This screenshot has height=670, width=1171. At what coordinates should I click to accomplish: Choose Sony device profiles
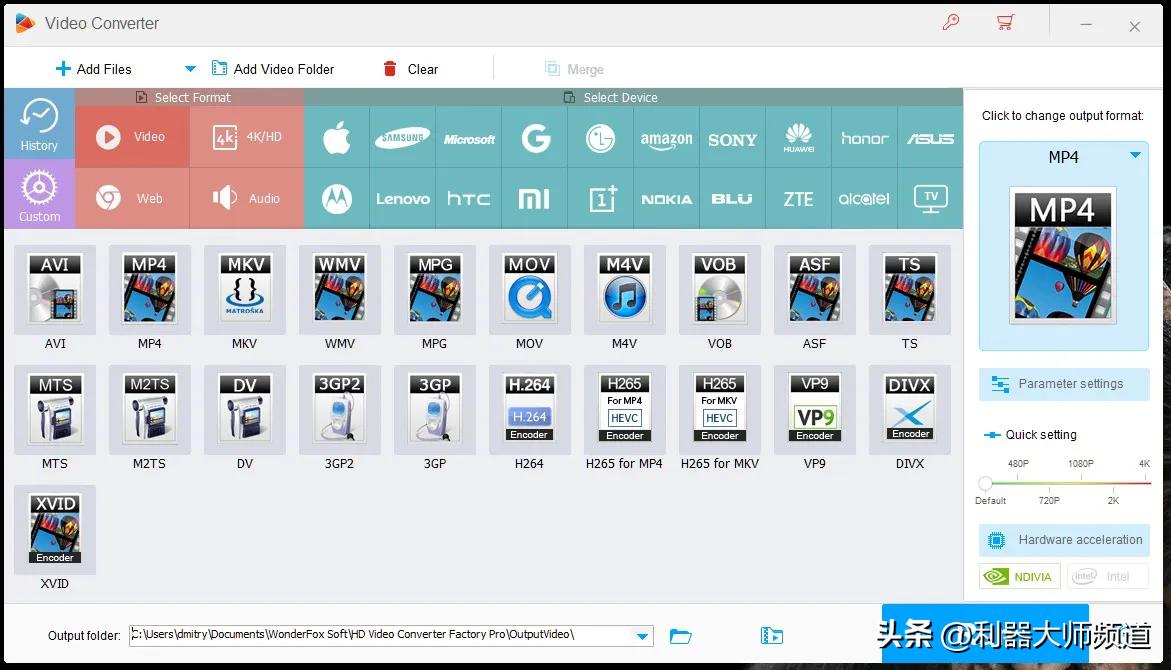[x=733, y=137]
